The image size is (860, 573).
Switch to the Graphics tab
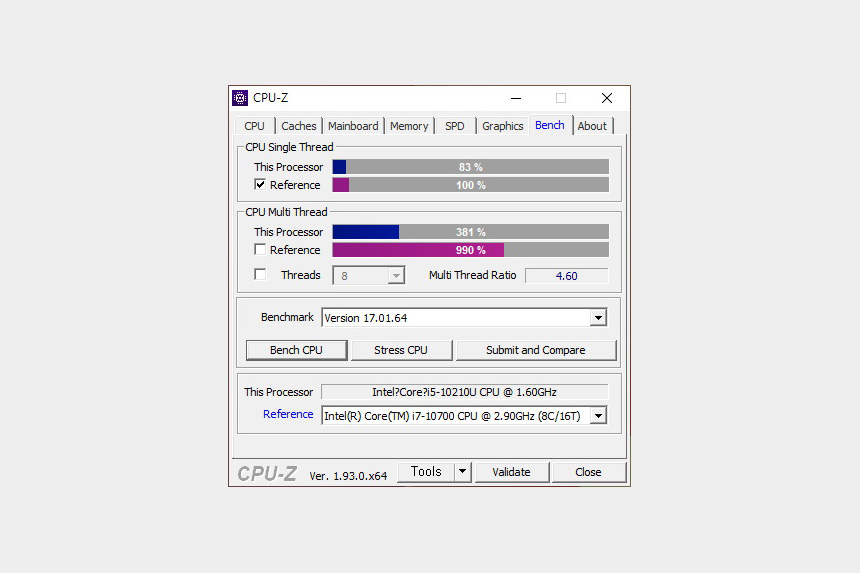[502, 126]
